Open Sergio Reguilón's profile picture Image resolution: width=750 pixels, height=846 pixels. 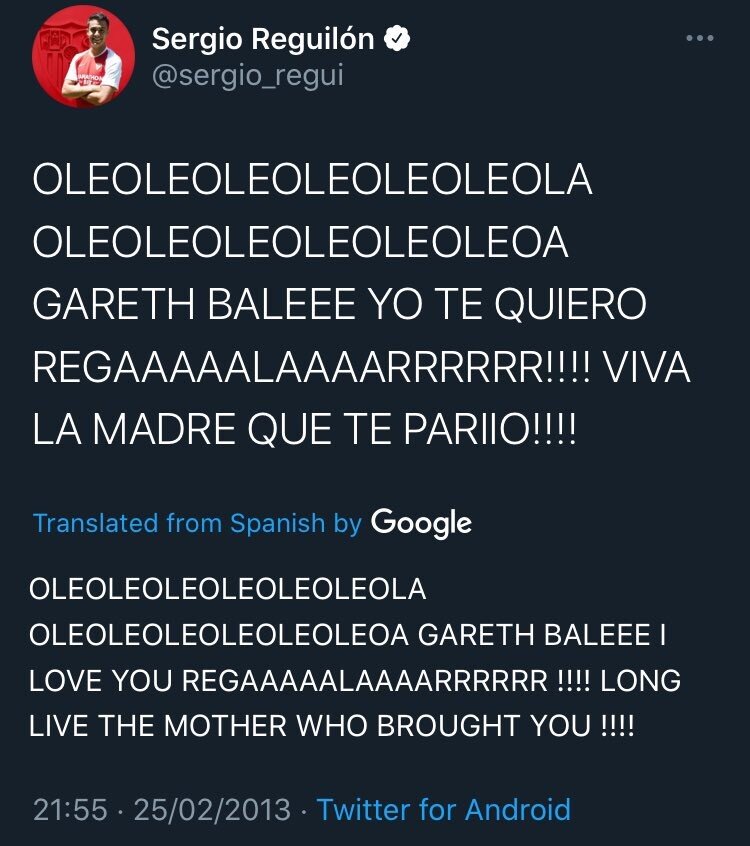(x=84, y=57)
